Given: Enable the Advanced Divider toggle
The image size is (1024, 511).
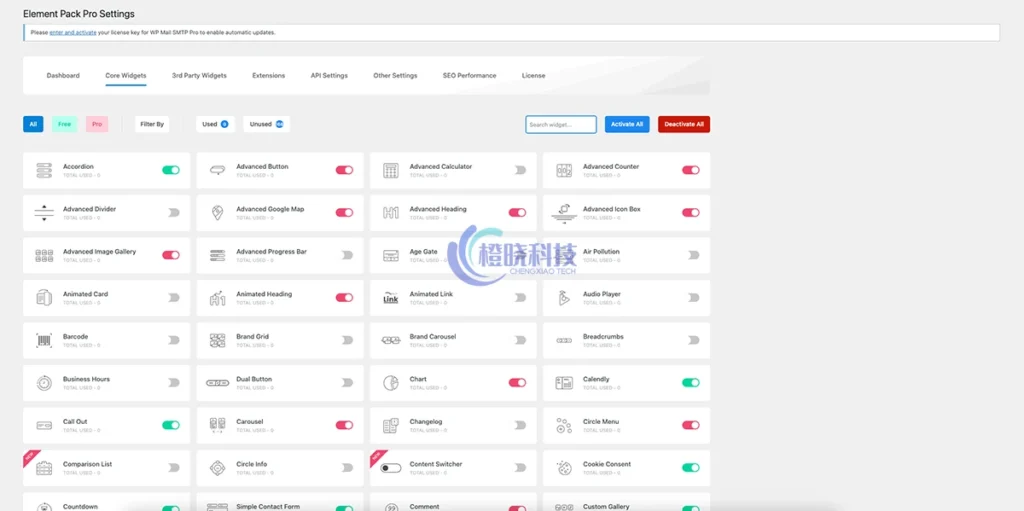Looking at the screenshot, I should (x=173, y=213).
